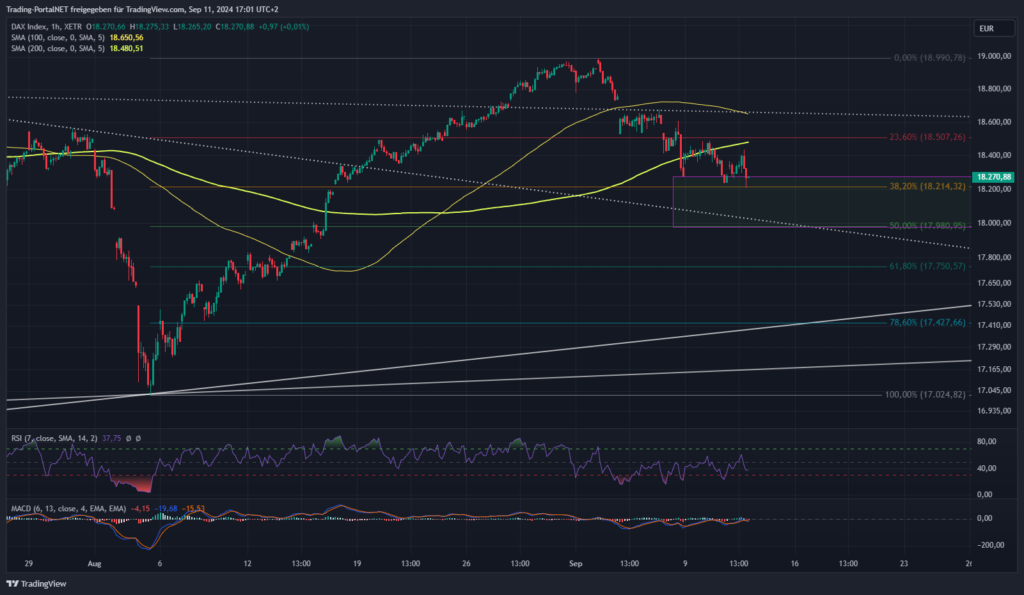The width and height of the screenshot is (1024, 595).
Task: Select the 61,80% Fibonacci level label
Action: tap(927, 267)
